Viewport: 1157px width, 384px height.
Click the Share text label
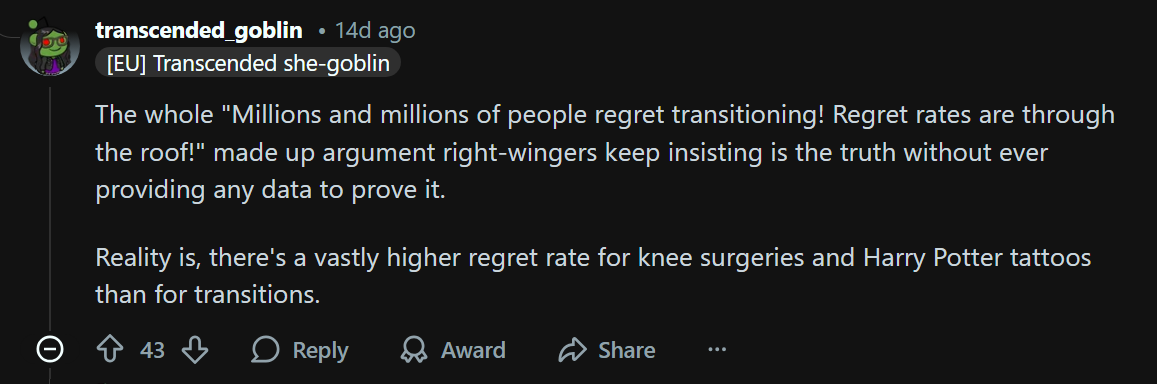[x=626, y=350]
